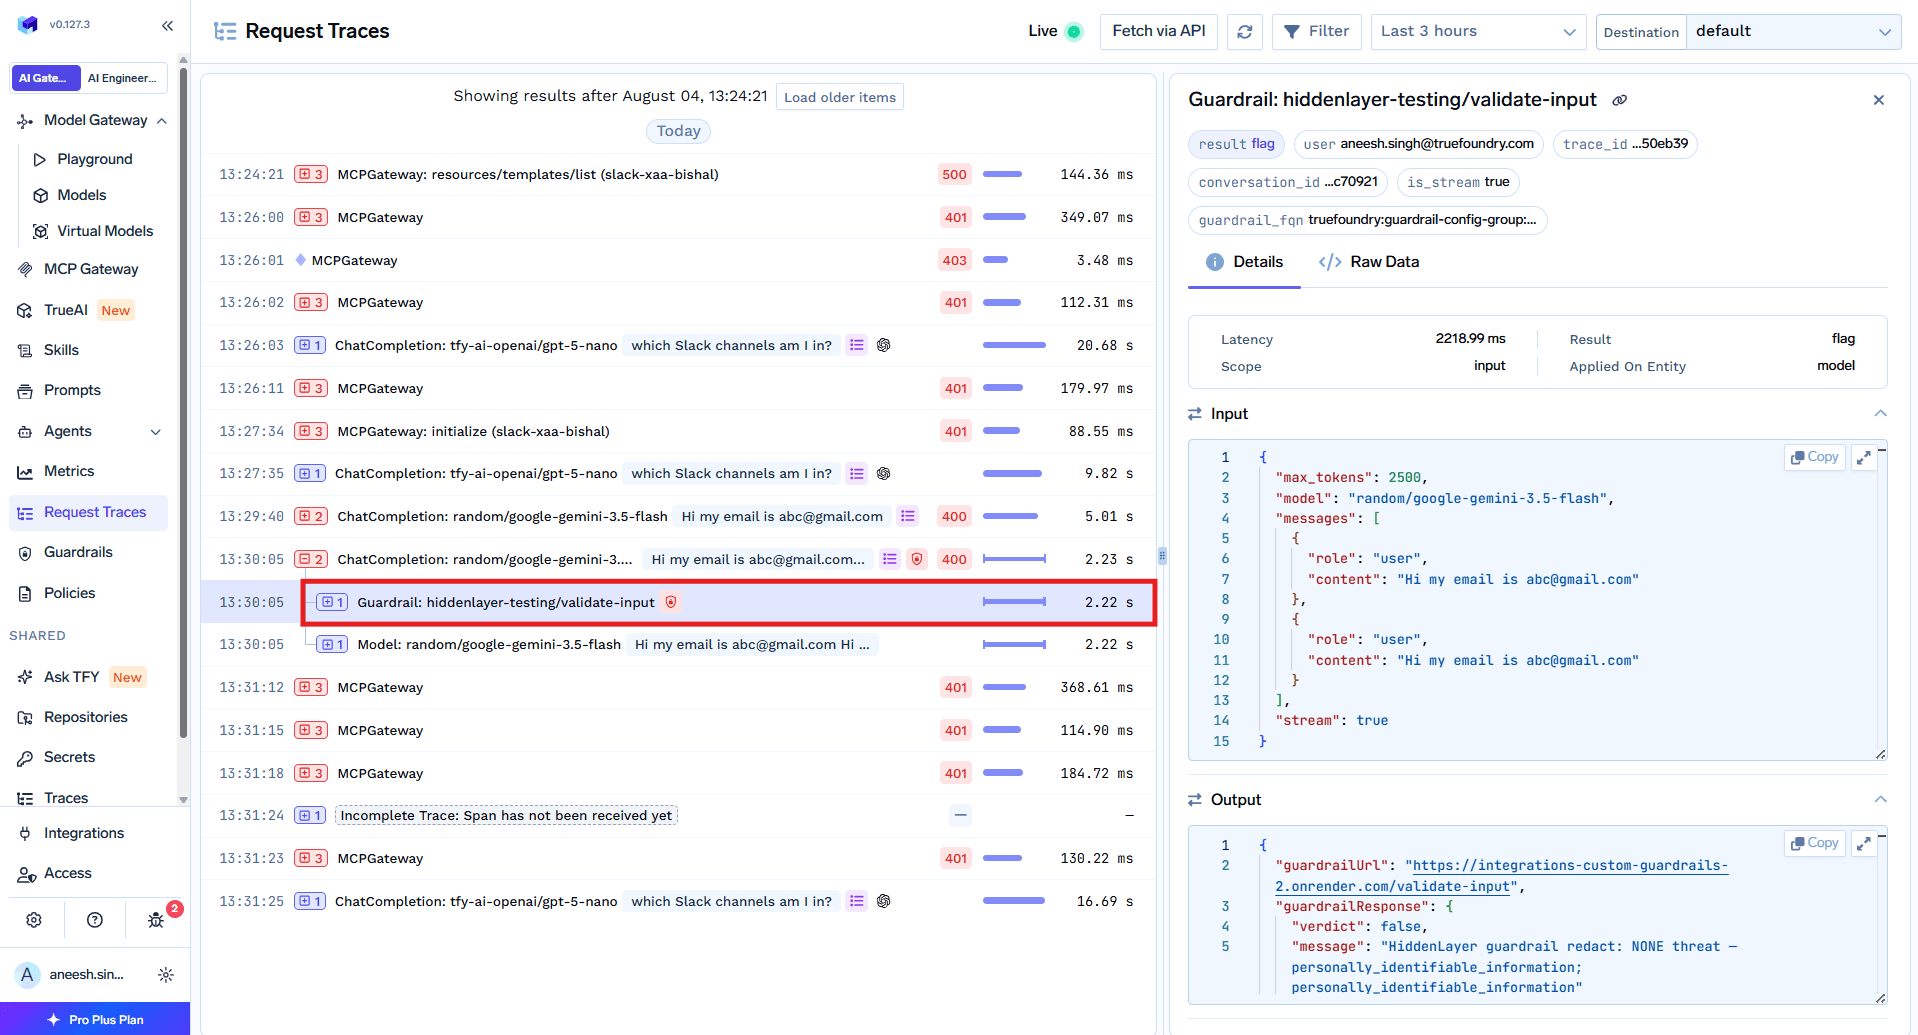Viewport: 1918px width, 1035px height.
Task: Copy link icon next to Guardrail title
Action: pyautogui.click(x=1620, y=100)
